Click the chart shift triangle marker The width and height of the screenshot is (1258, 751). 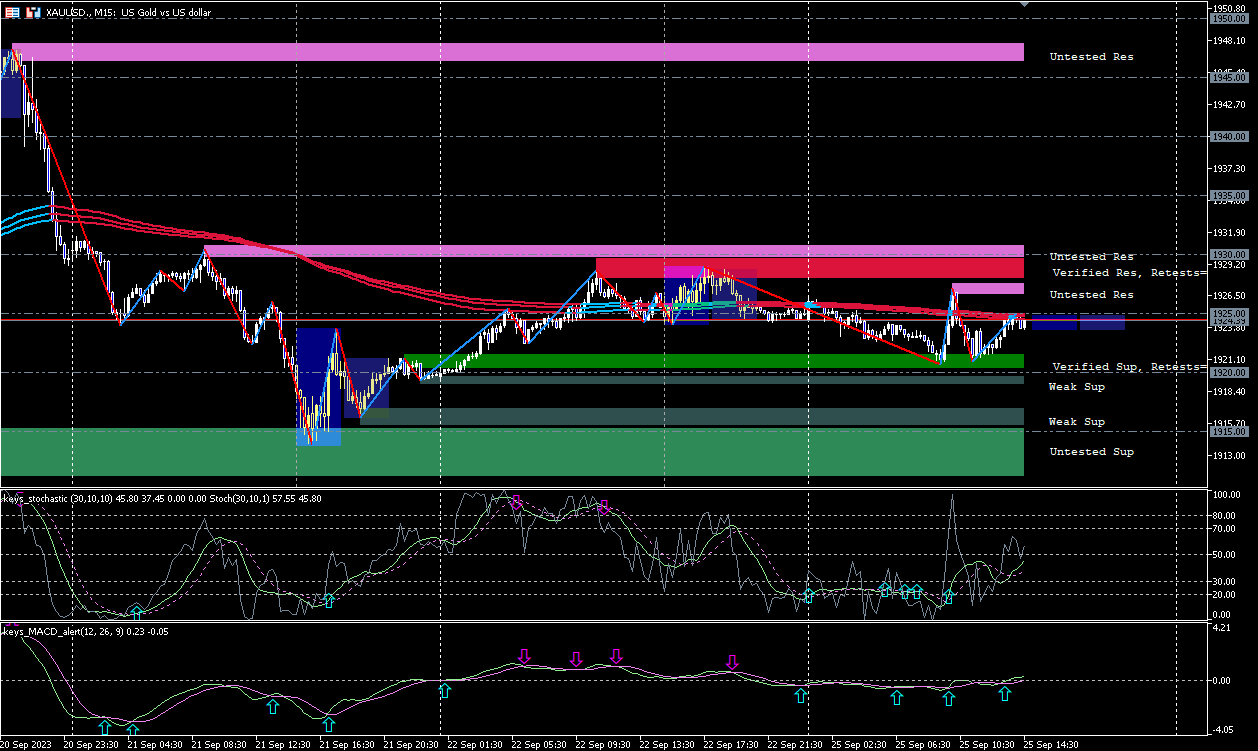1023,4
